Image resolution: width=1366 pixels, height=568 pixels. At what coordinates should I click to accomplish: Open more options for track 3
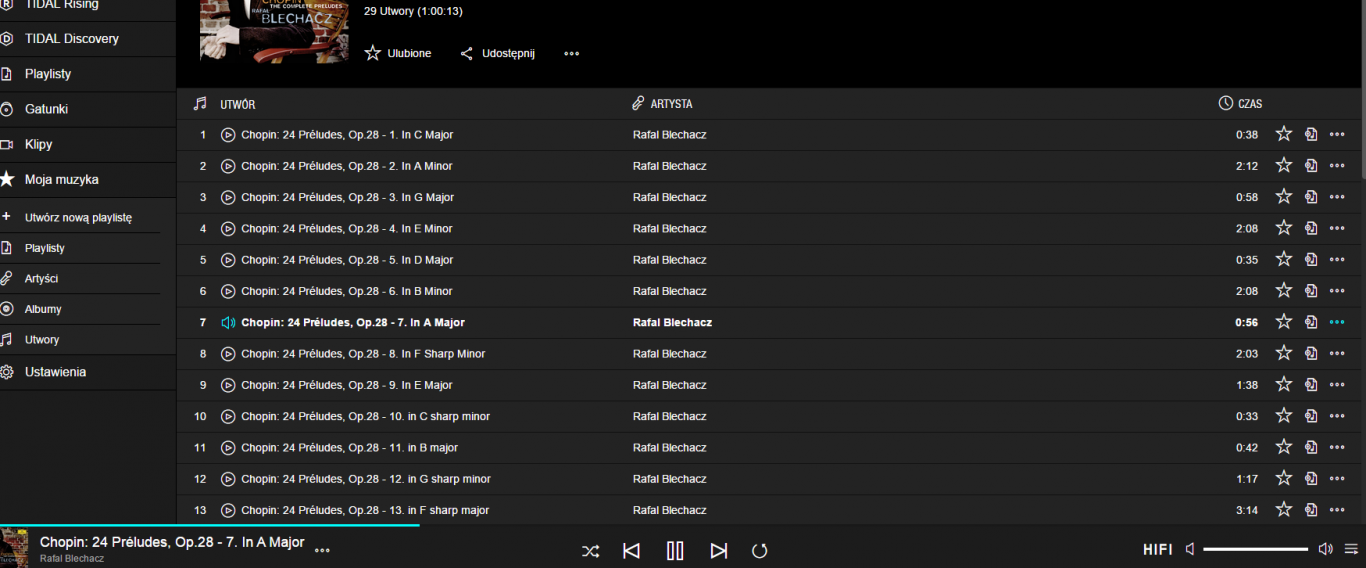coord(1337,197)
